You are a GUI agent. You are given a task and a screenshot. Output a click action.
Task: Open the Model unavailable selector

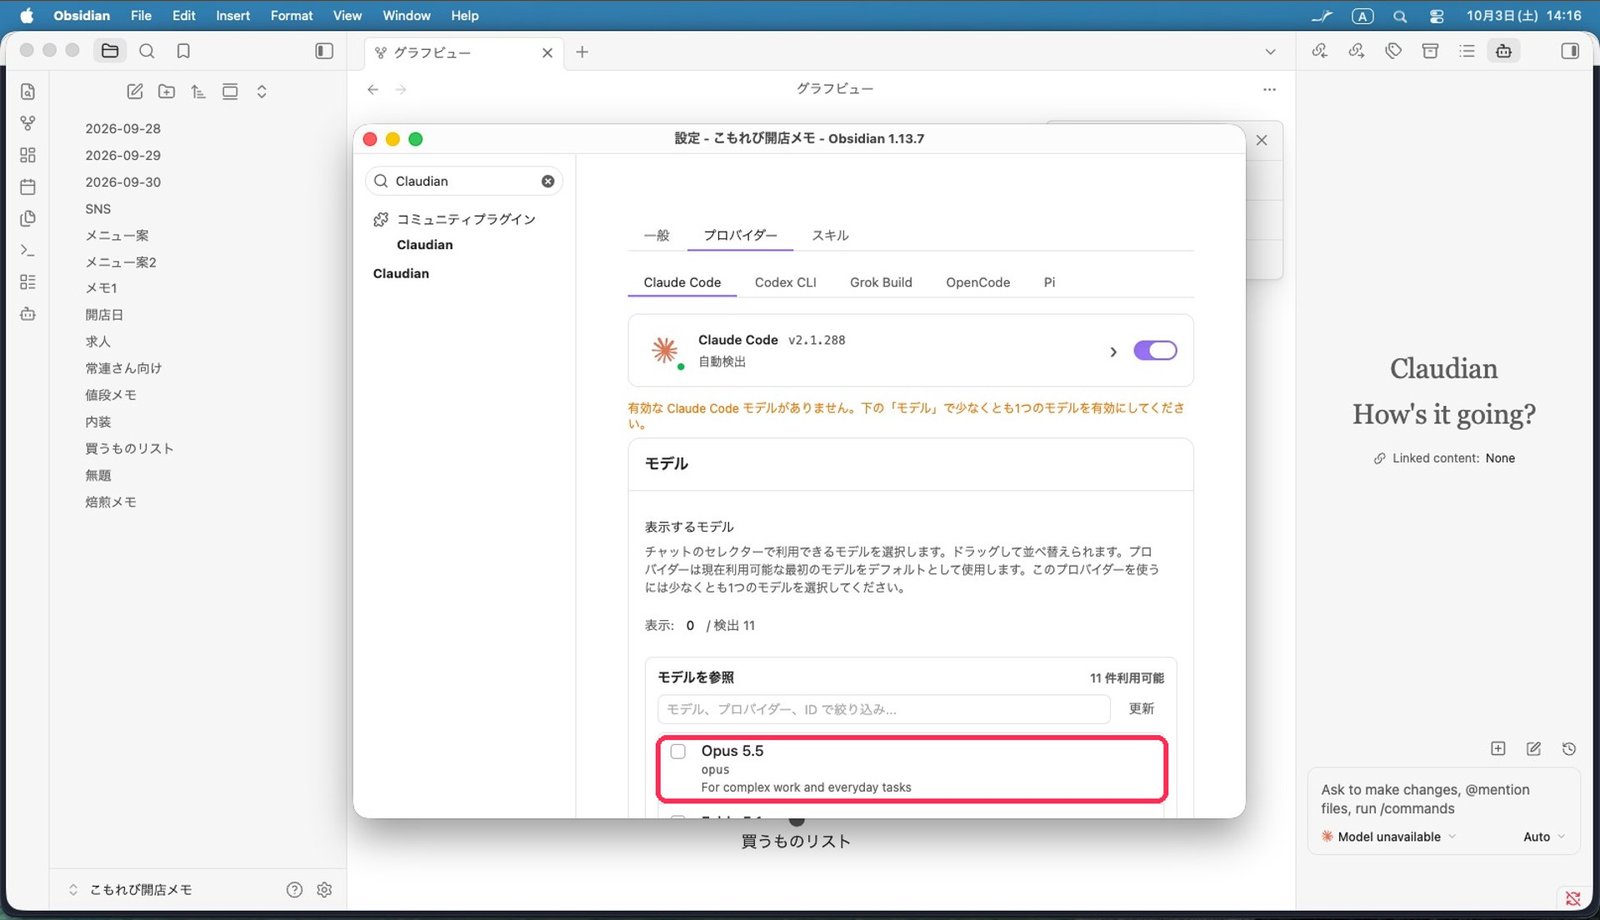1389,837
